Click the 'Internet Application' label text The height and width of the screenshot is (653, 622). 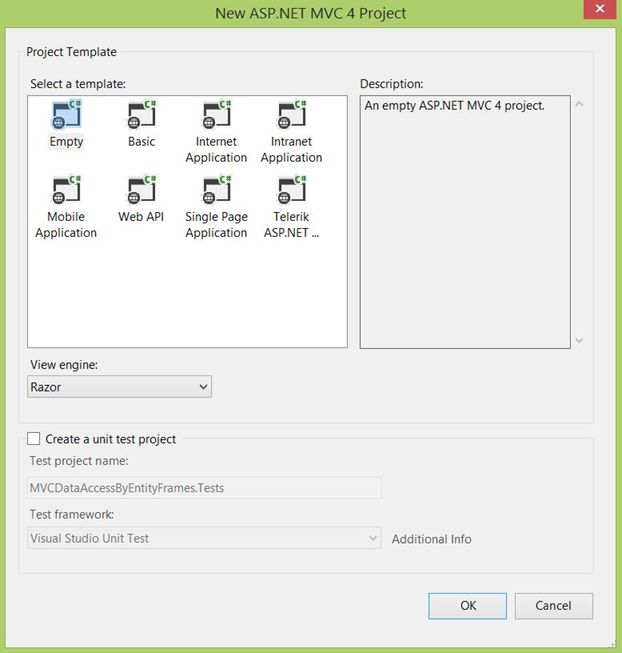pos(216,150)
